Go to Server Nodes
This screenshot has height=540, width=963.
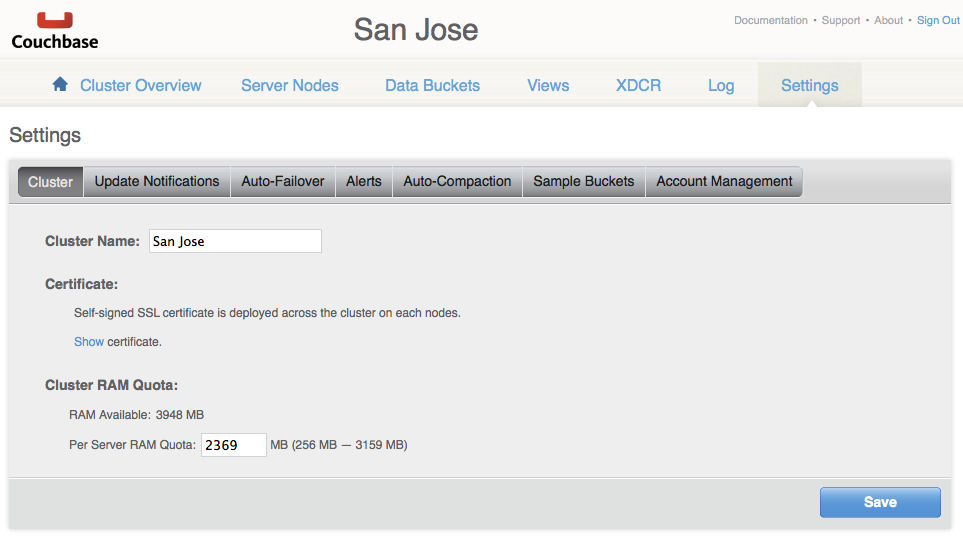pyautogui.click(x=290, y=86)
